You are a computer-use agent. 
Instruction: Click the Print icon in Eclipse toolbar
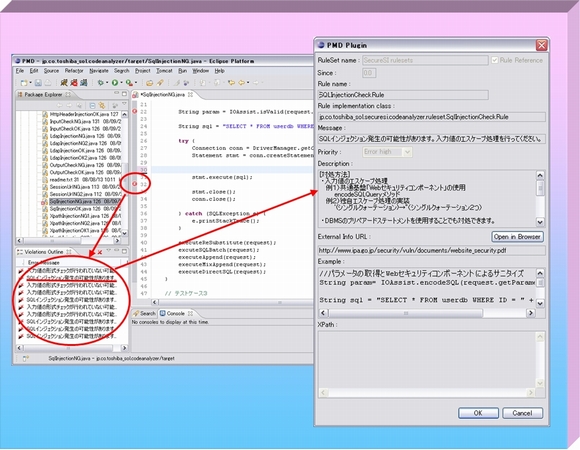48,83
